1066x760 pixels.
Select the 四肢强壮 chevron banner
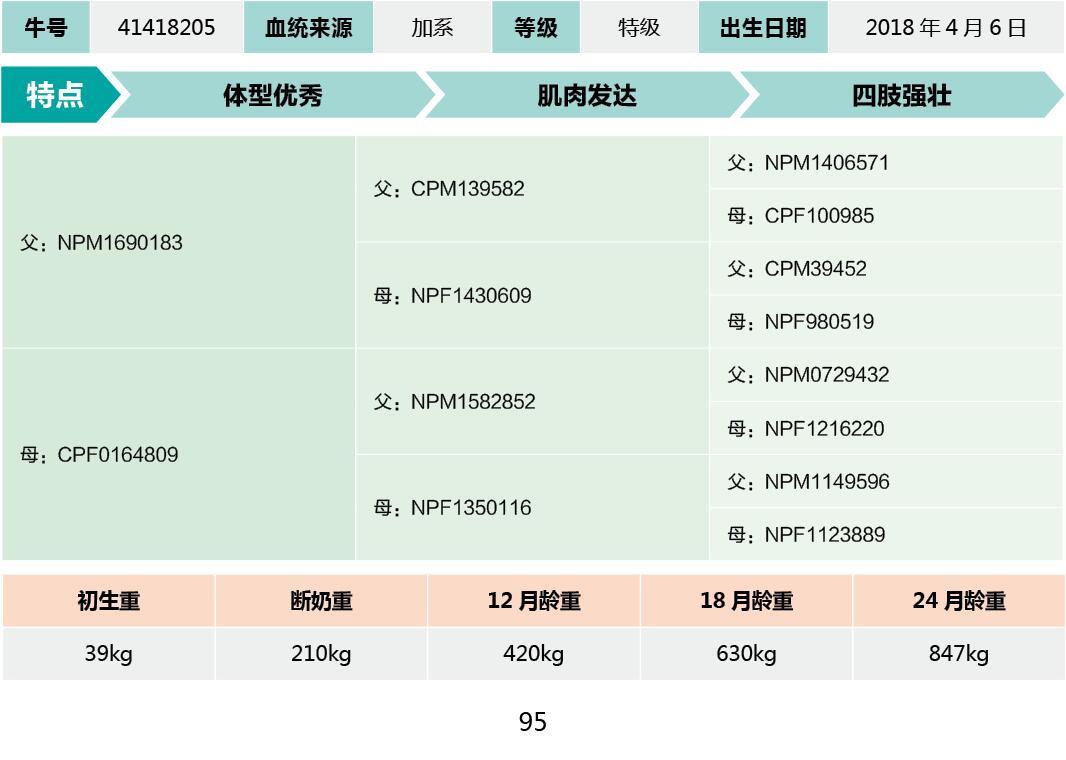(901, 96)
